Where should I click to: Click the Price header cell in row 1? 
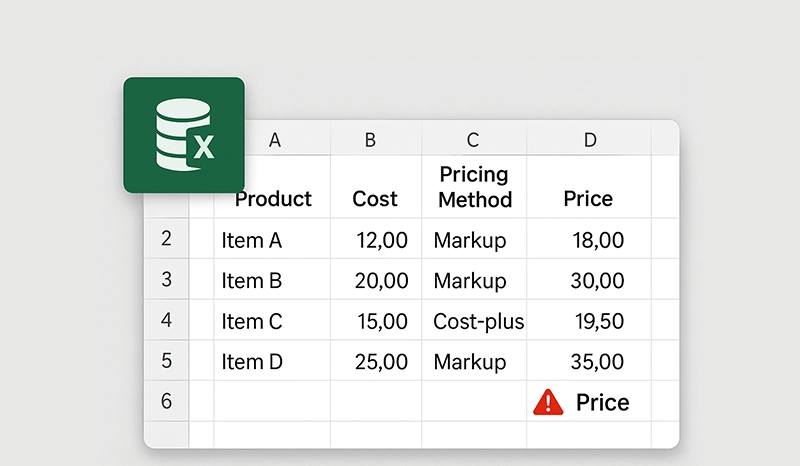click(589, 187)
